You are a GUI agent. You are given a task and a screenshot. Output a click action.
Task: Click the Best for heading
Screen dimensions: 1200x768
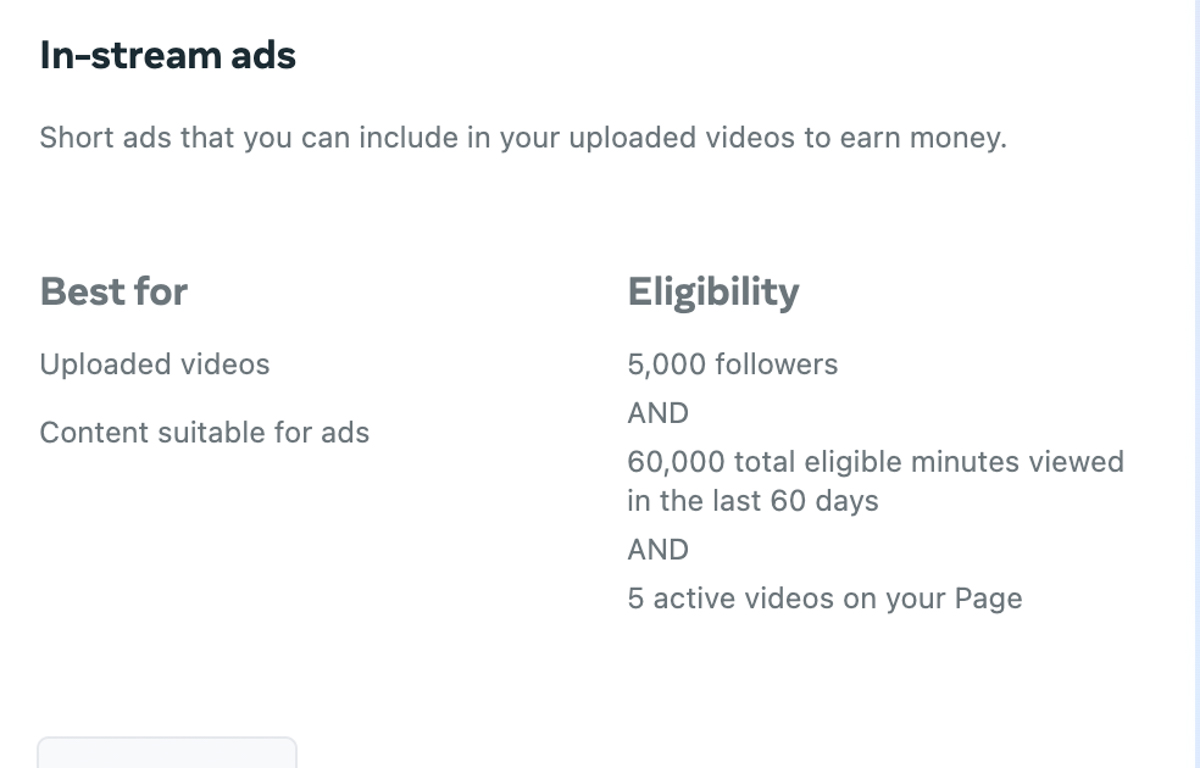(114, 292)
